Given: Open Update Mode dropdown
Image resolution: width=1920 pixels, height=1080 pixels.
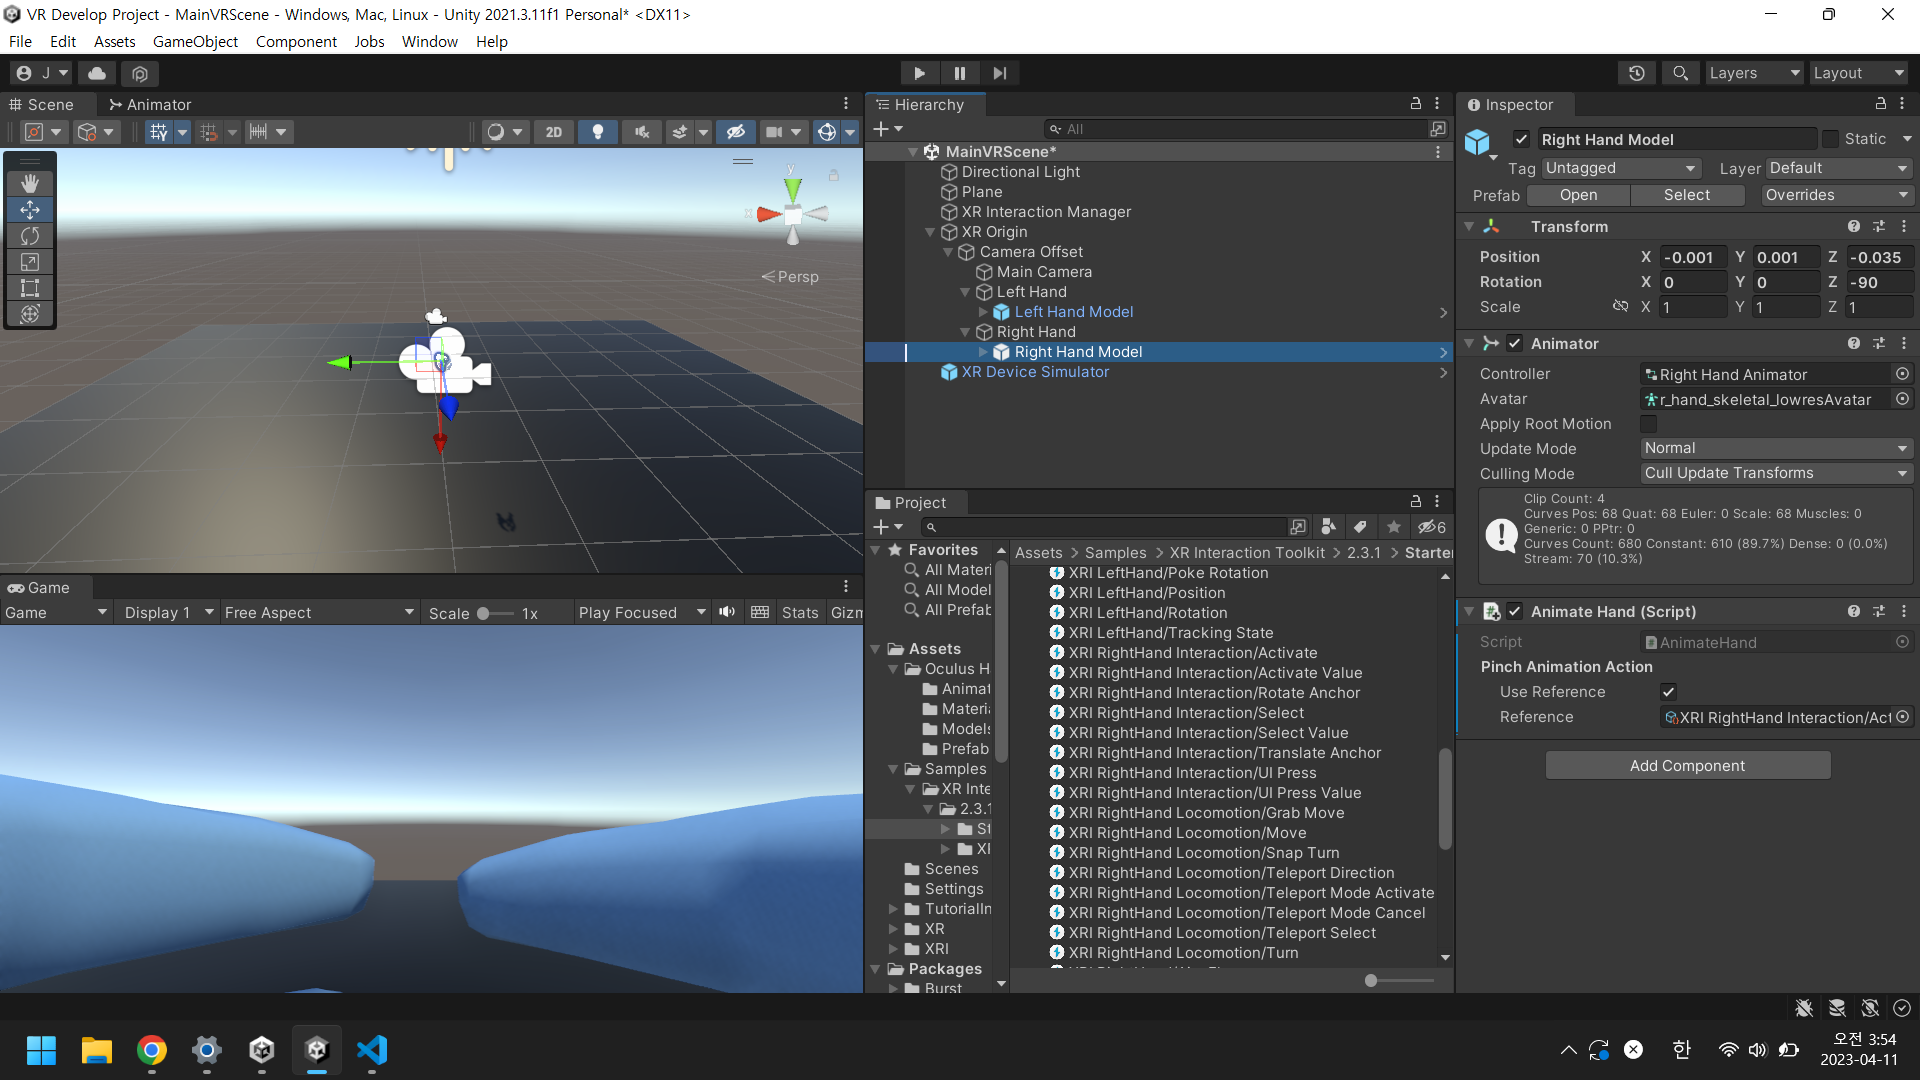Looking at the screenshot, I should click(1776, 448).
